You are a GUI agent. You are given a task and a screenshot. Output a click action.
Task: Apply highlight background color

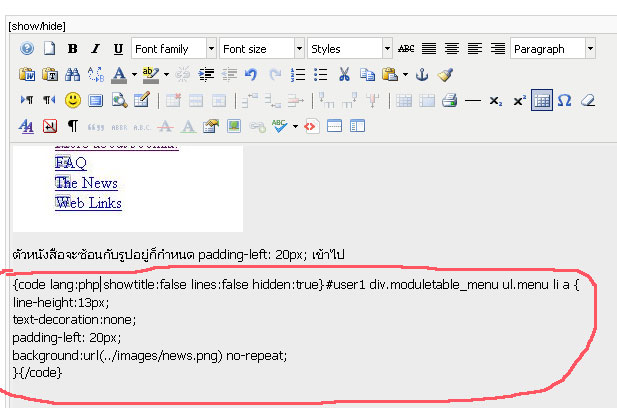pyautogui.click(x=151, y=75)
